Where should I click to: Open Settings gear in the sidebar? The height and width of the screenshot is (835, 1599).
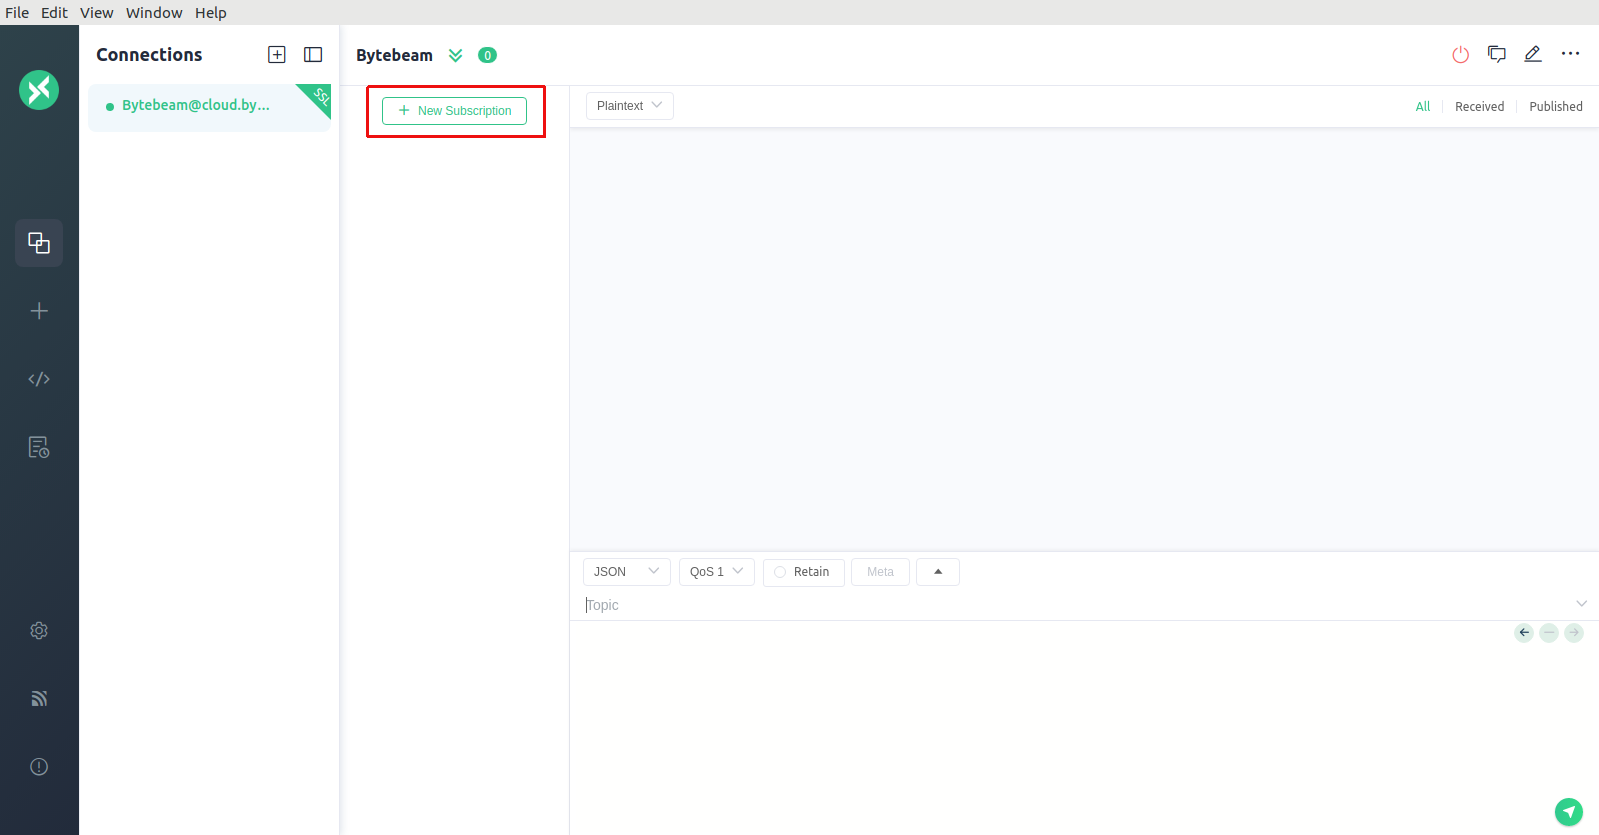pyautogui.click(x=39, y=631)
